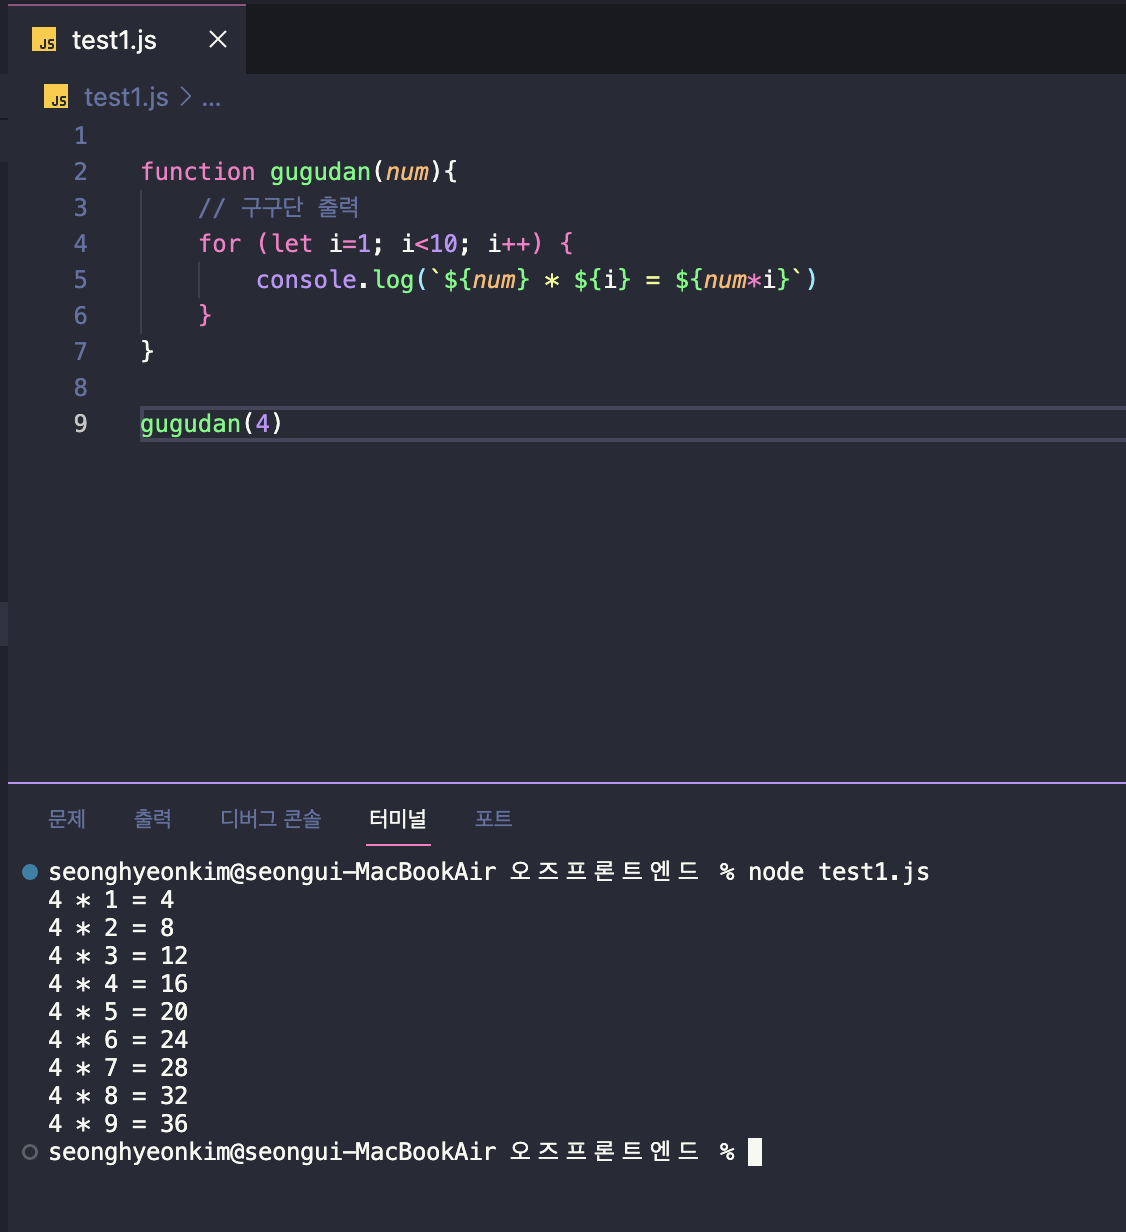This screenshot has height=1232, width=1126.
Task: Open the 포트 ports tab
Action: click(494, 819)
